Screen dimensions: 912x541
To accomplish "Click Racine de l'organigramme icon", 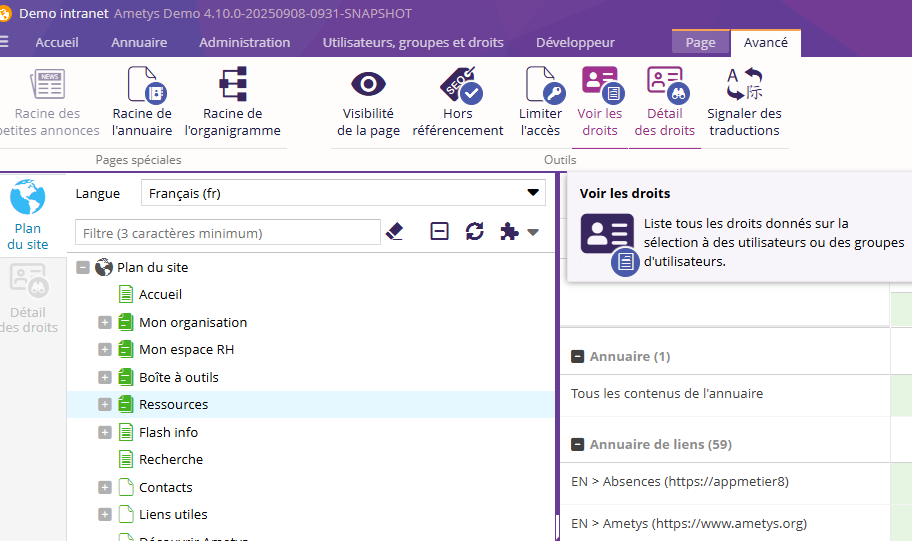I will tap(232, 86).
